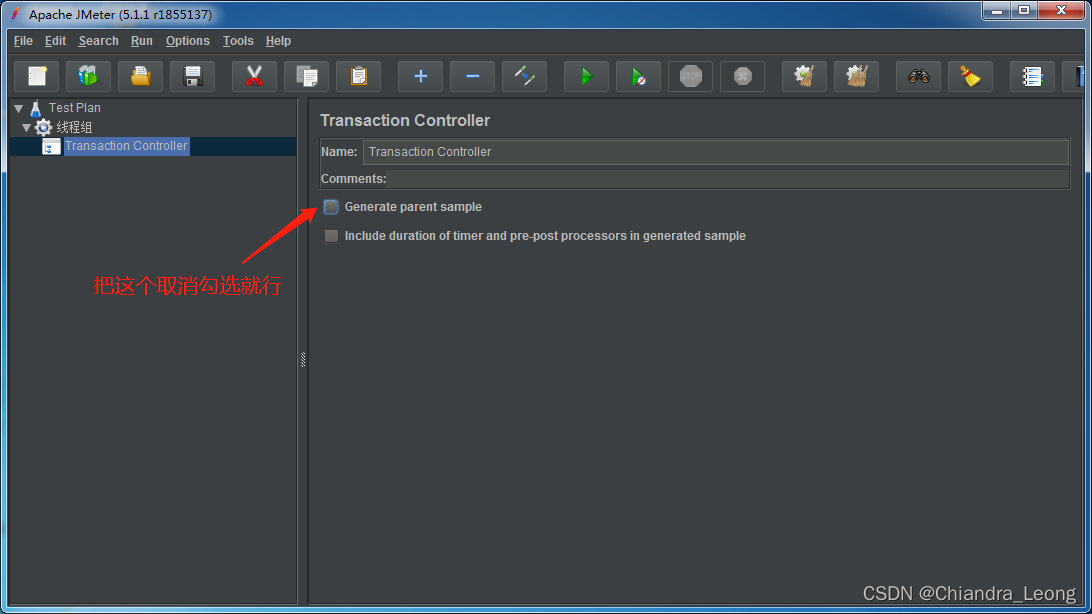Start the test with green play icon
Screen dimensions: 1092x614
[x=586, y=76]
